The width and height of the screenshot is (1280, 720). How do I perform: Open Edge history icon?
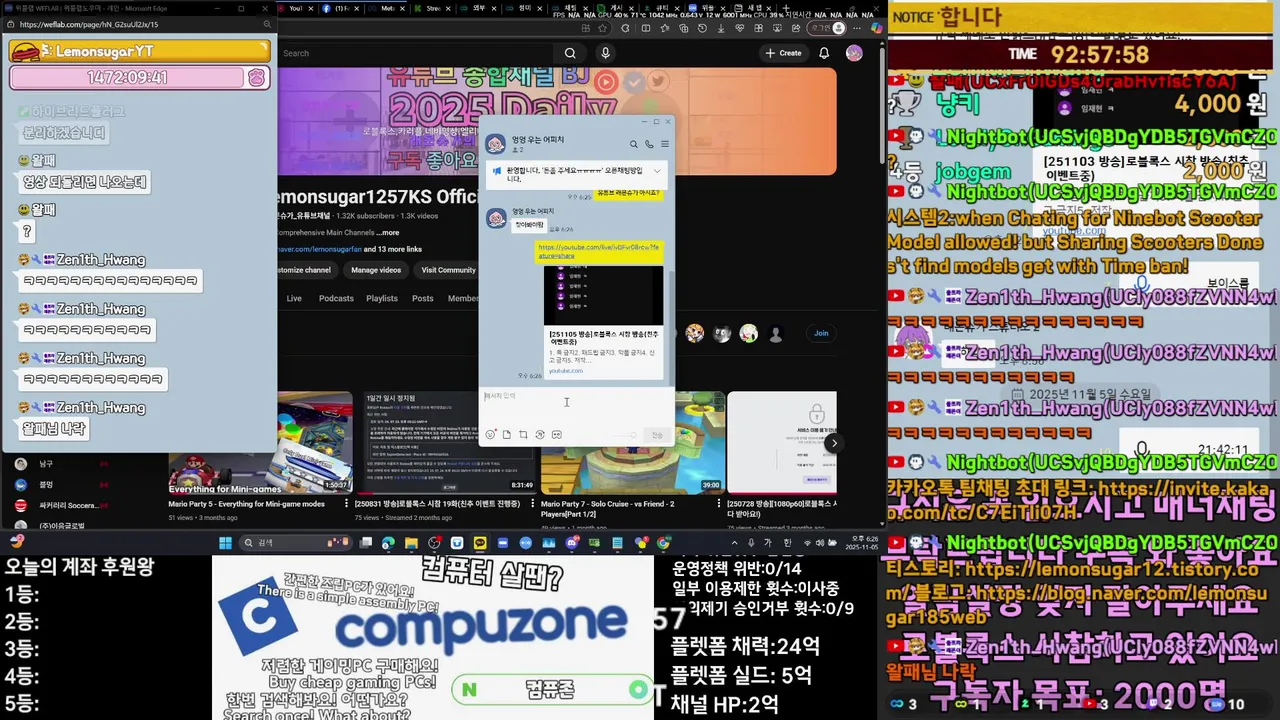pyautogui.click(x=702, y=28)
